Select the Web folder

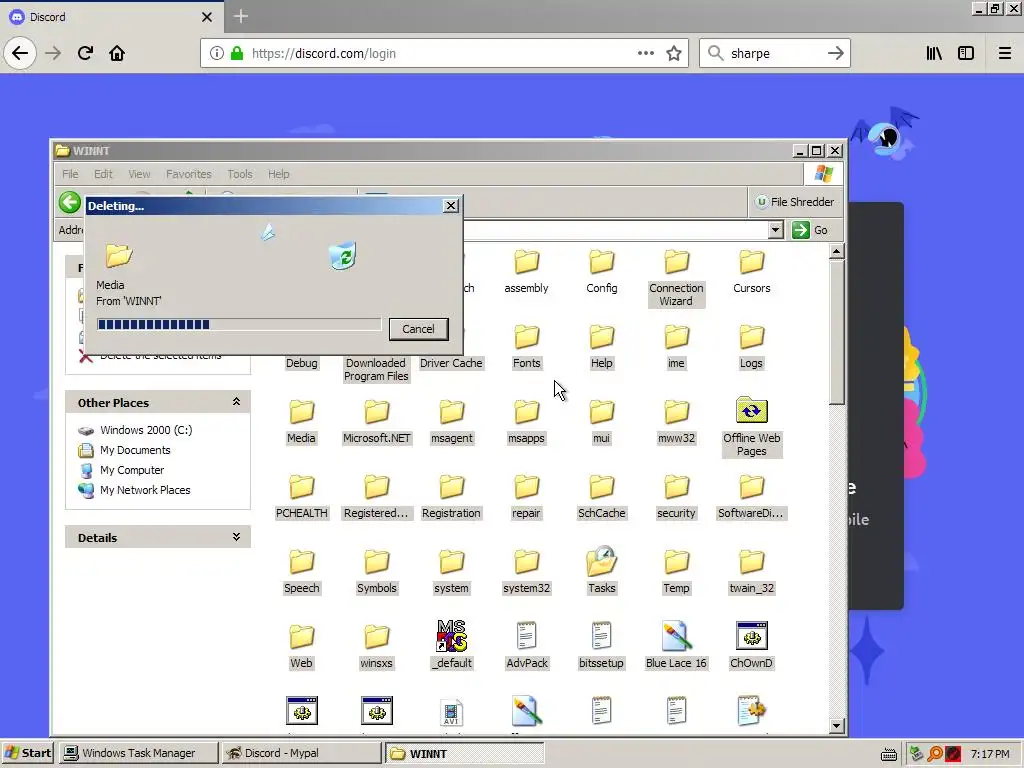point(301,647)
